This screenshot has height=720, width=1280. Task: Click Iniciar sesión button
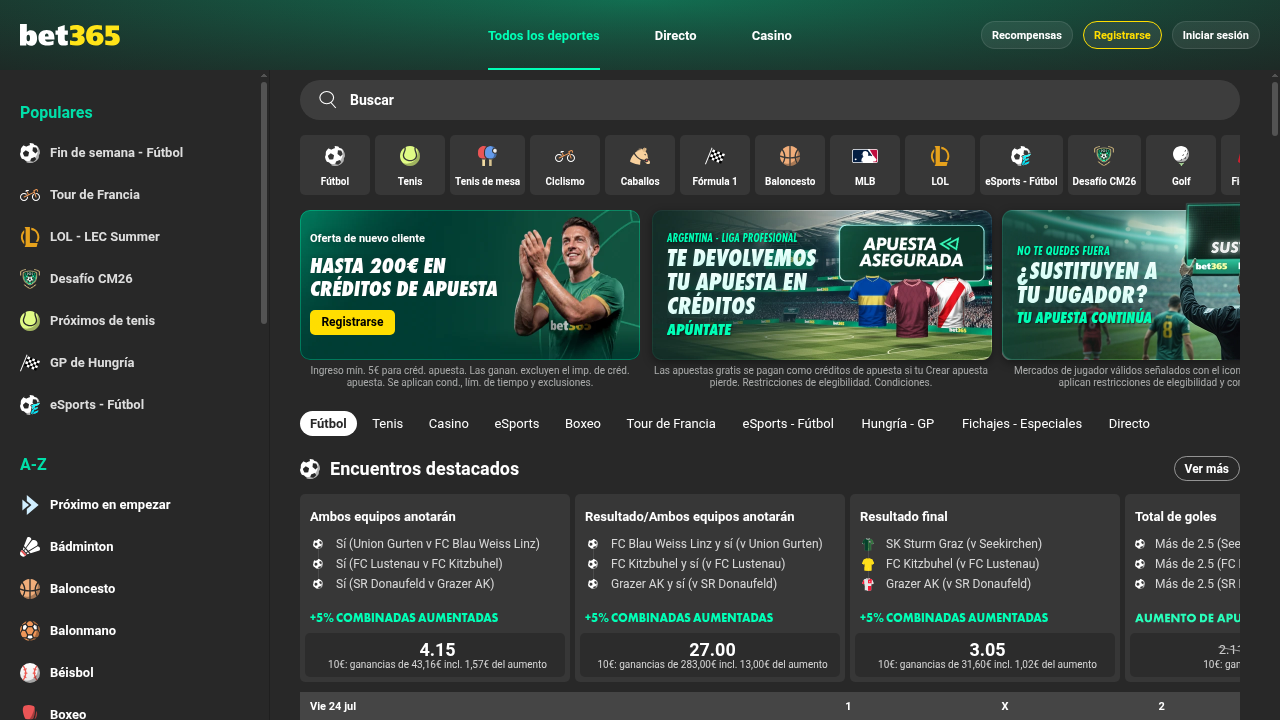pos(1216,35)
